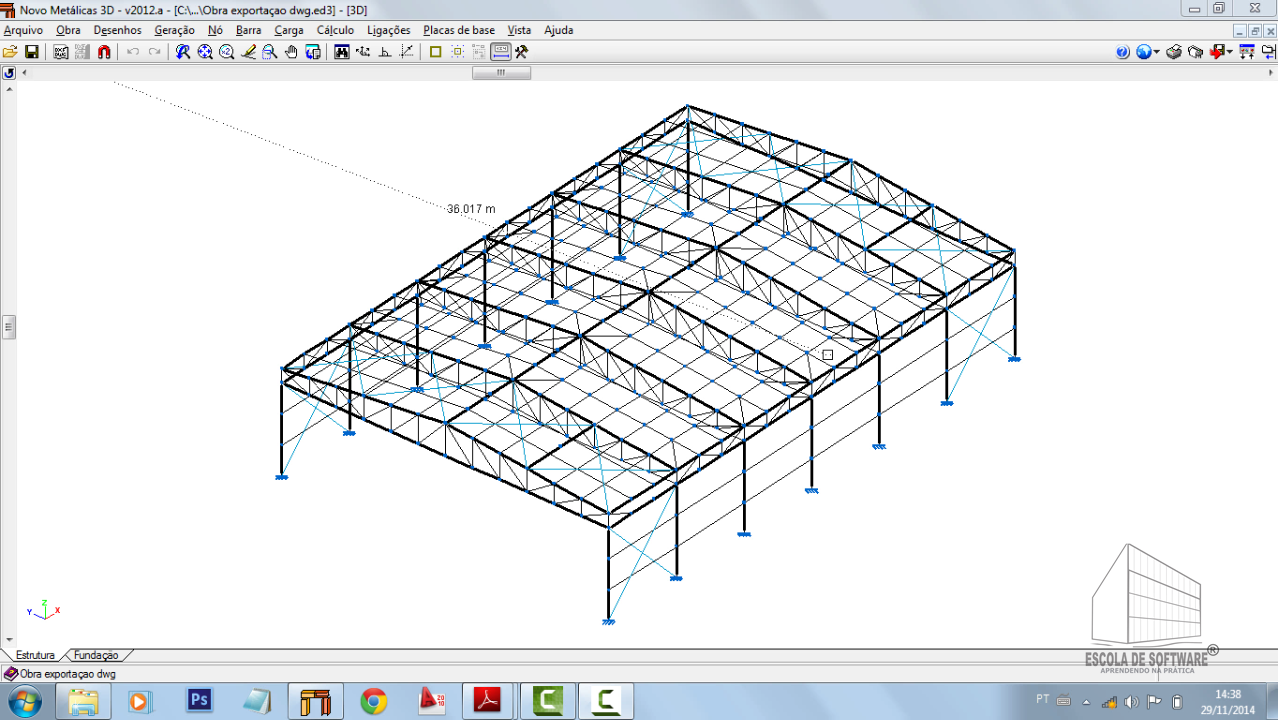Click the horizontal scrollbar thumb at top

(x=501, y=73)
